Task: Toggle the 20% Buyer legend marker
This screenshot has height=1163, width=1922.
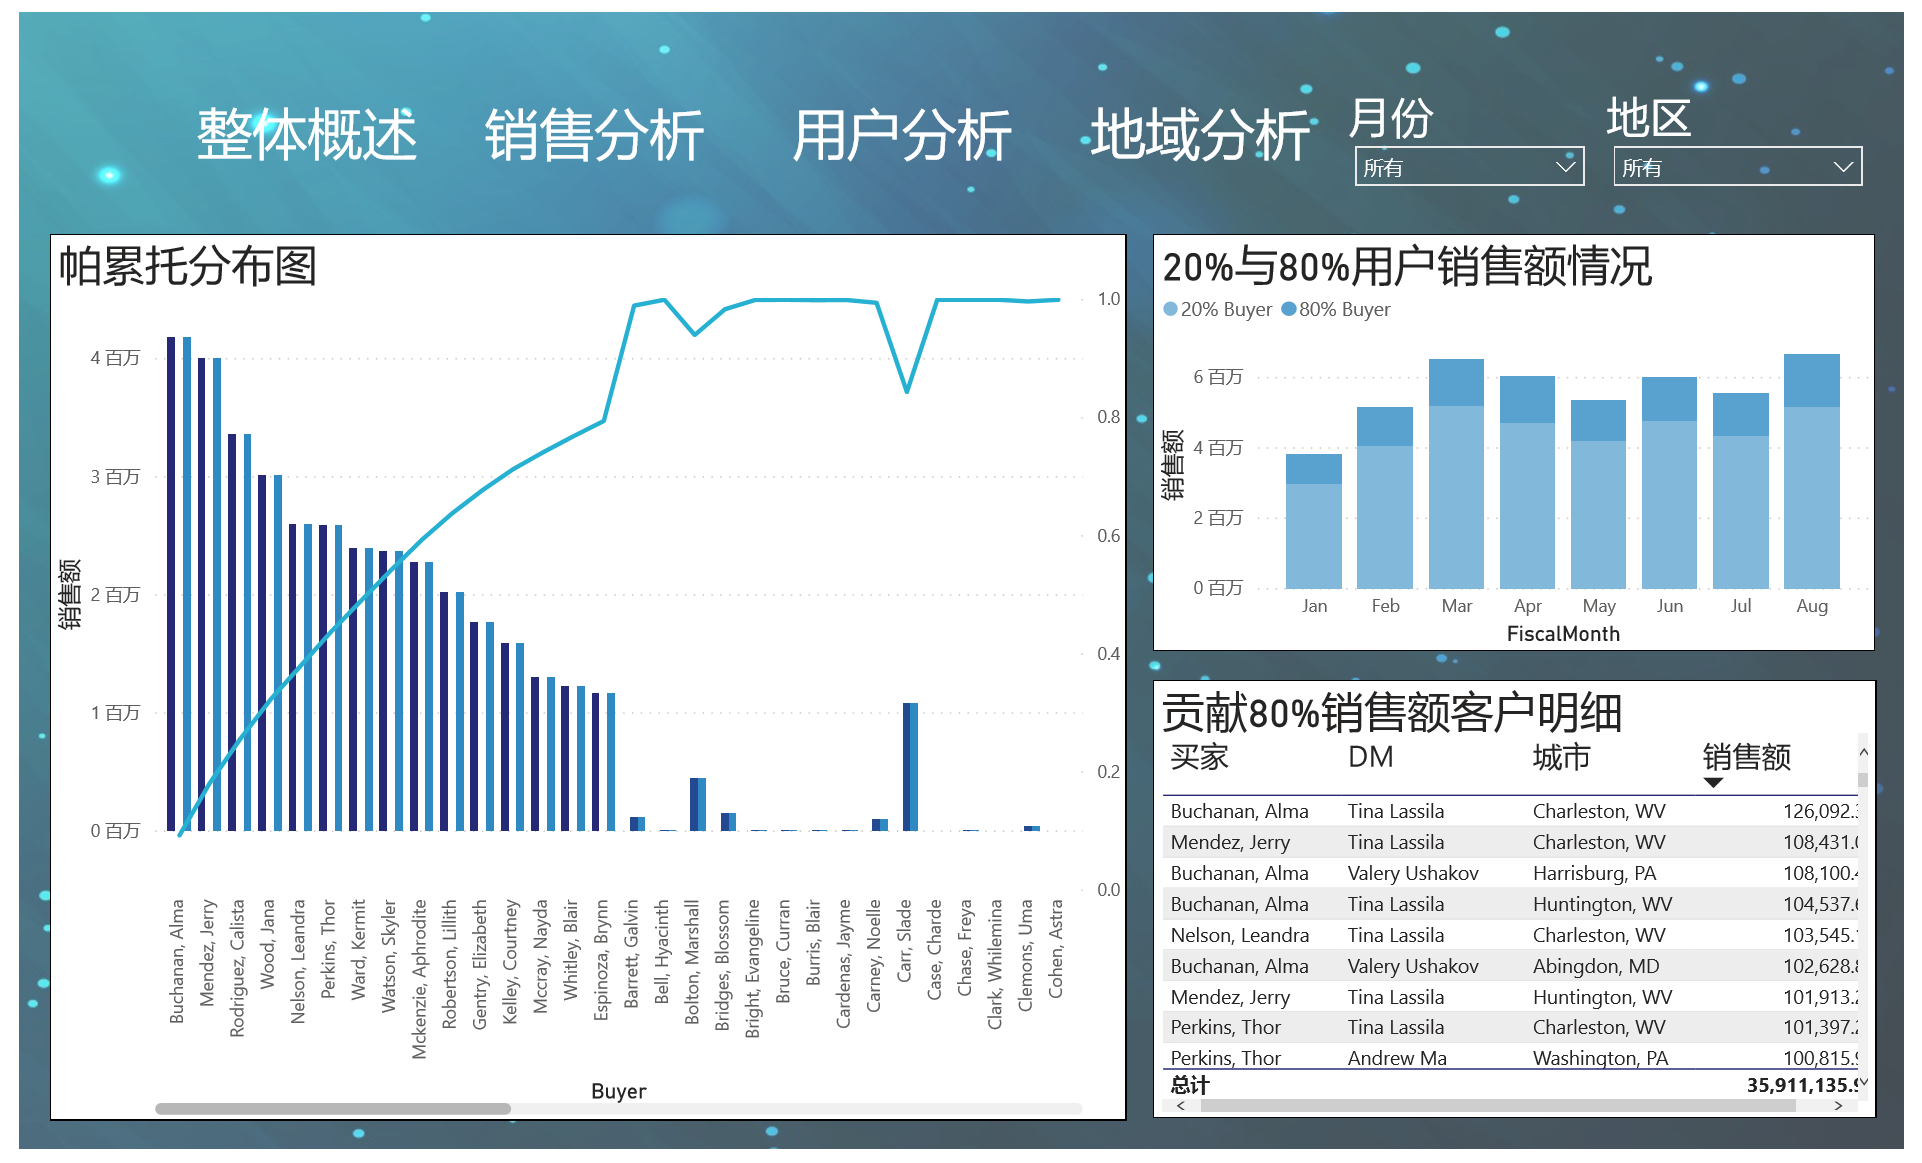Action: coord(1171,309)
